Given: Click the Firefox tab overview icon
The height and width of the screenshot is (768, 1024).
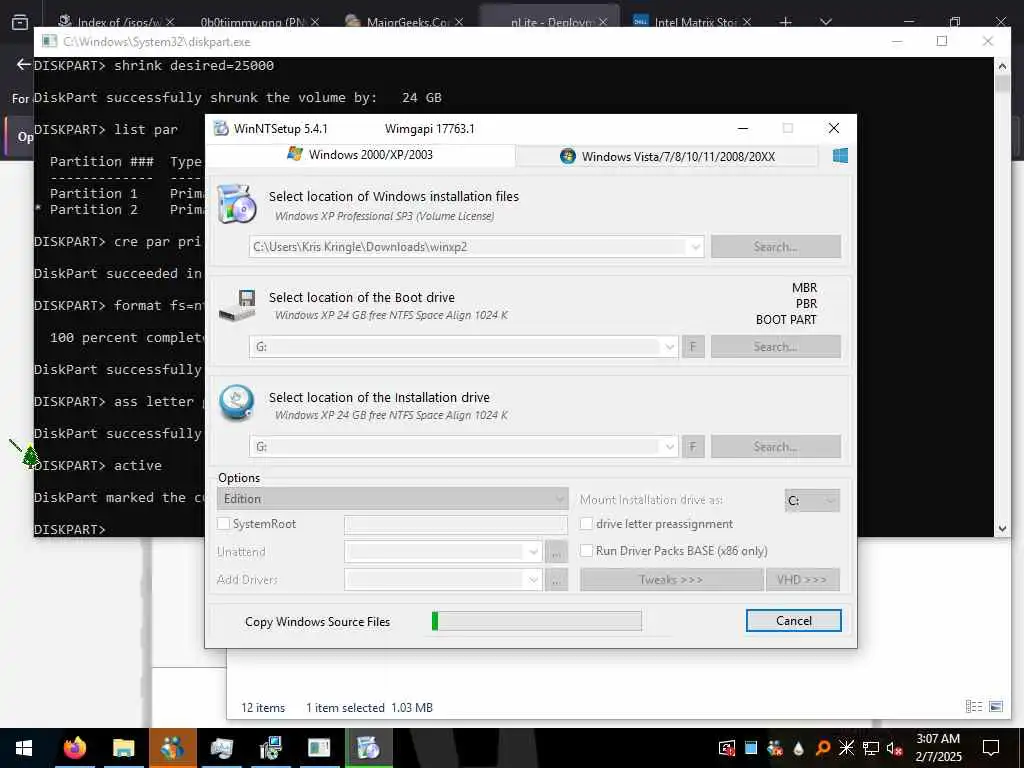Looking at the screenshot, I should (x=20, y=22).
